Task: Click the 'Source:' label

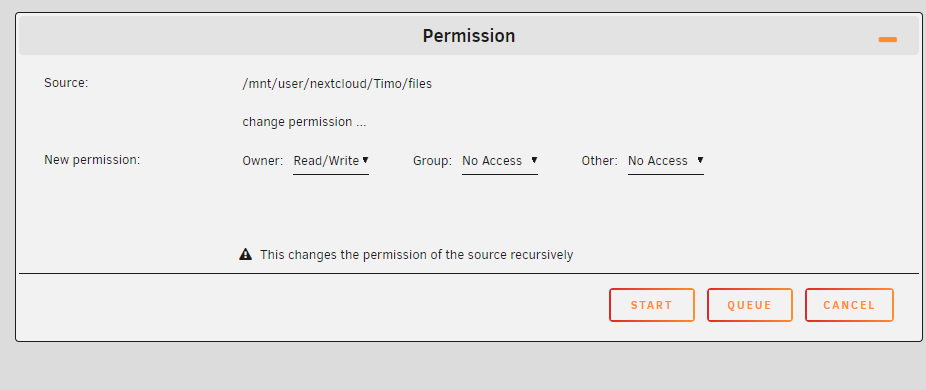Action: [66, 83]
